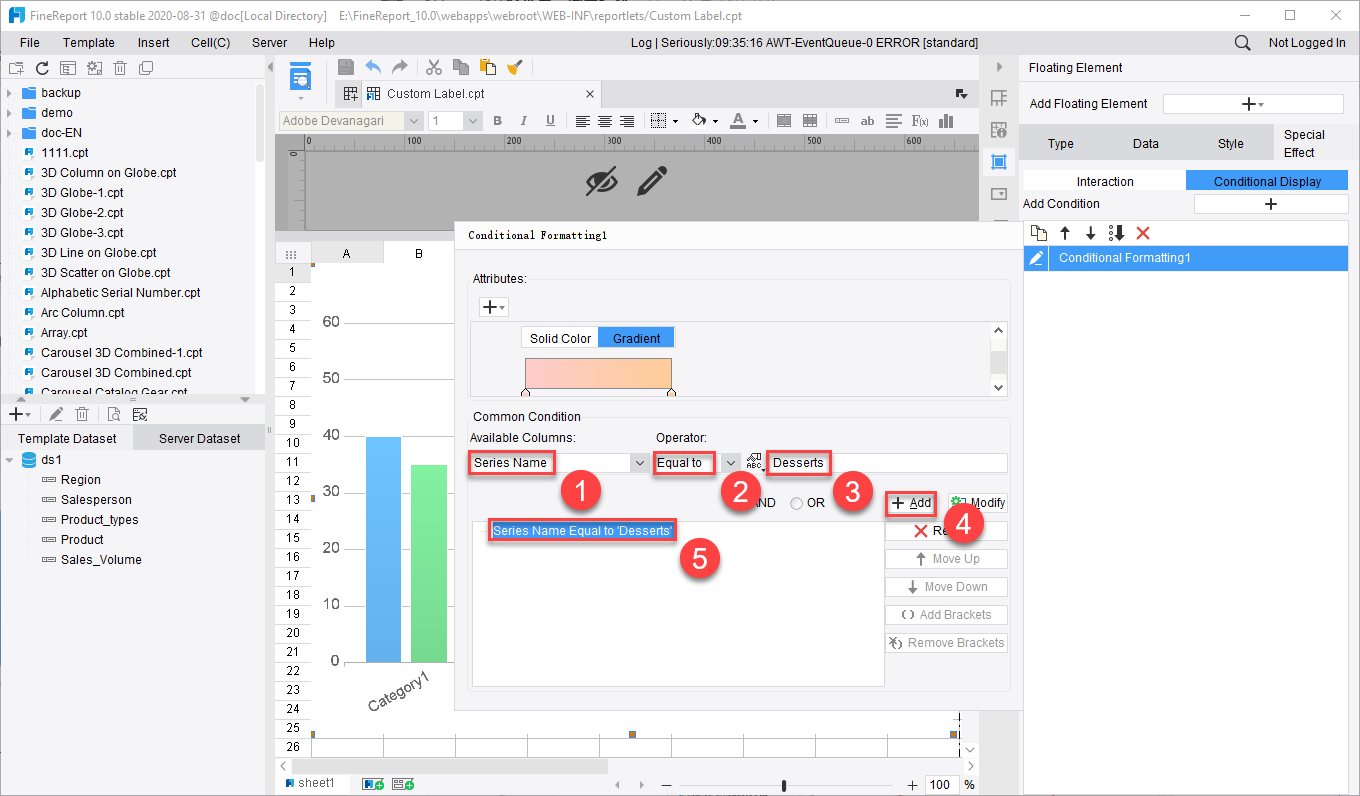Select the OR radio button
Image resolution: width=1360 pixels, height=796 pixels.
click(796, 503)
